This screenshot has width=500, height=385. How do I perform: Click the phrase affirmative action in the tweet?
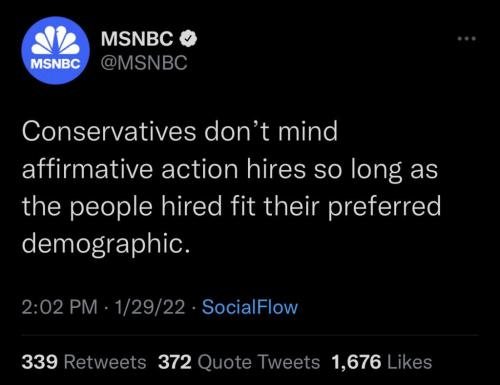(130, 169)
